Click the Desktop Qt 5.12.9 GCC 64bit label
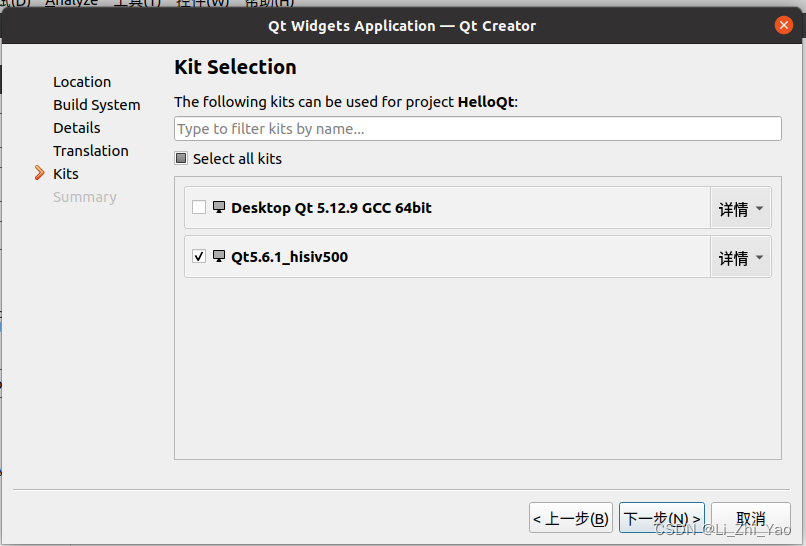Viewport: 806px width, 546px height. click(331, 208)
